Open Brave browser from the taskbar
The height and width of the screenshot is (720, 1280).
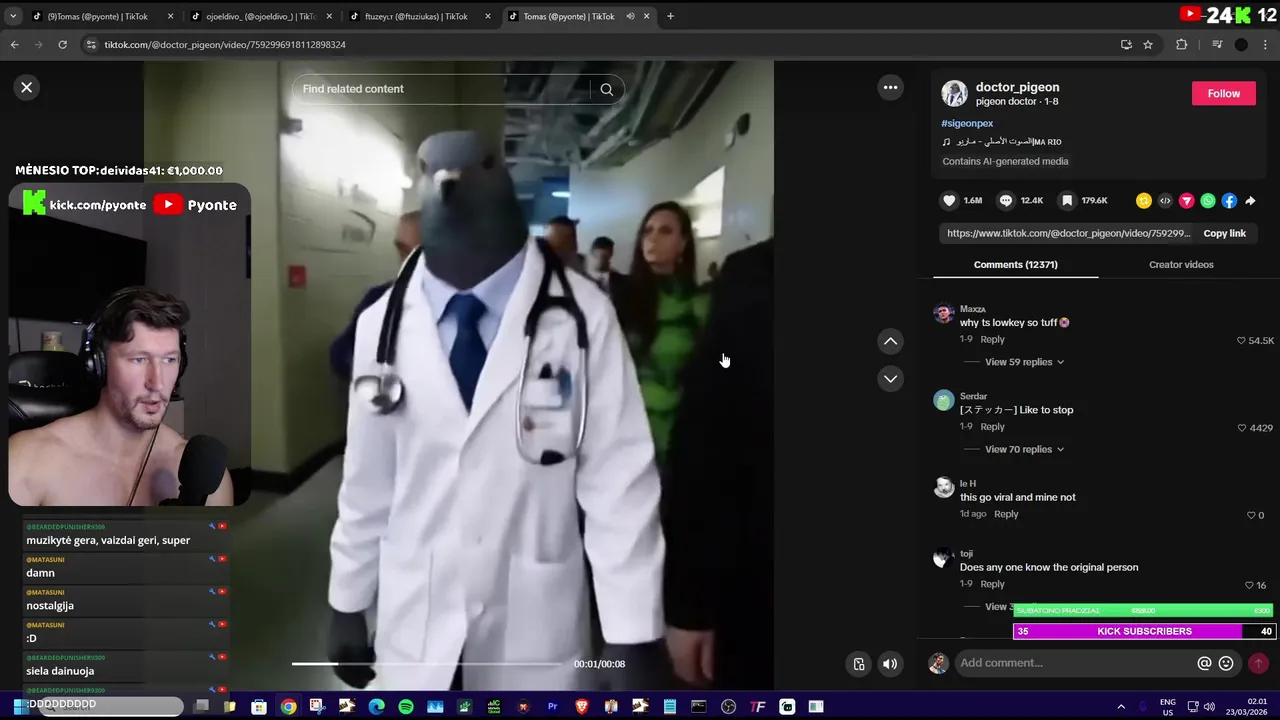click(582, 707)
